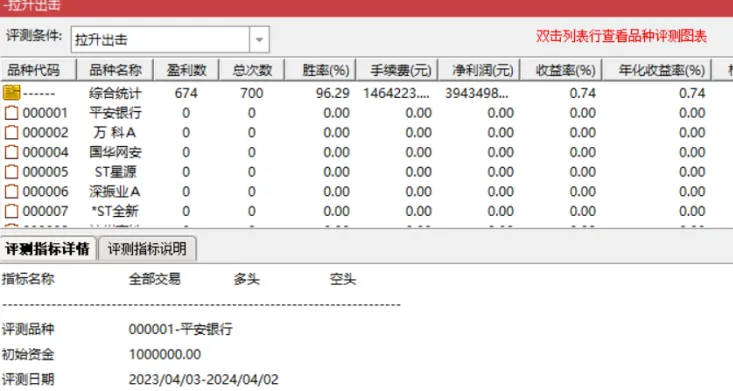Click stock code 000004

(45, 152)
